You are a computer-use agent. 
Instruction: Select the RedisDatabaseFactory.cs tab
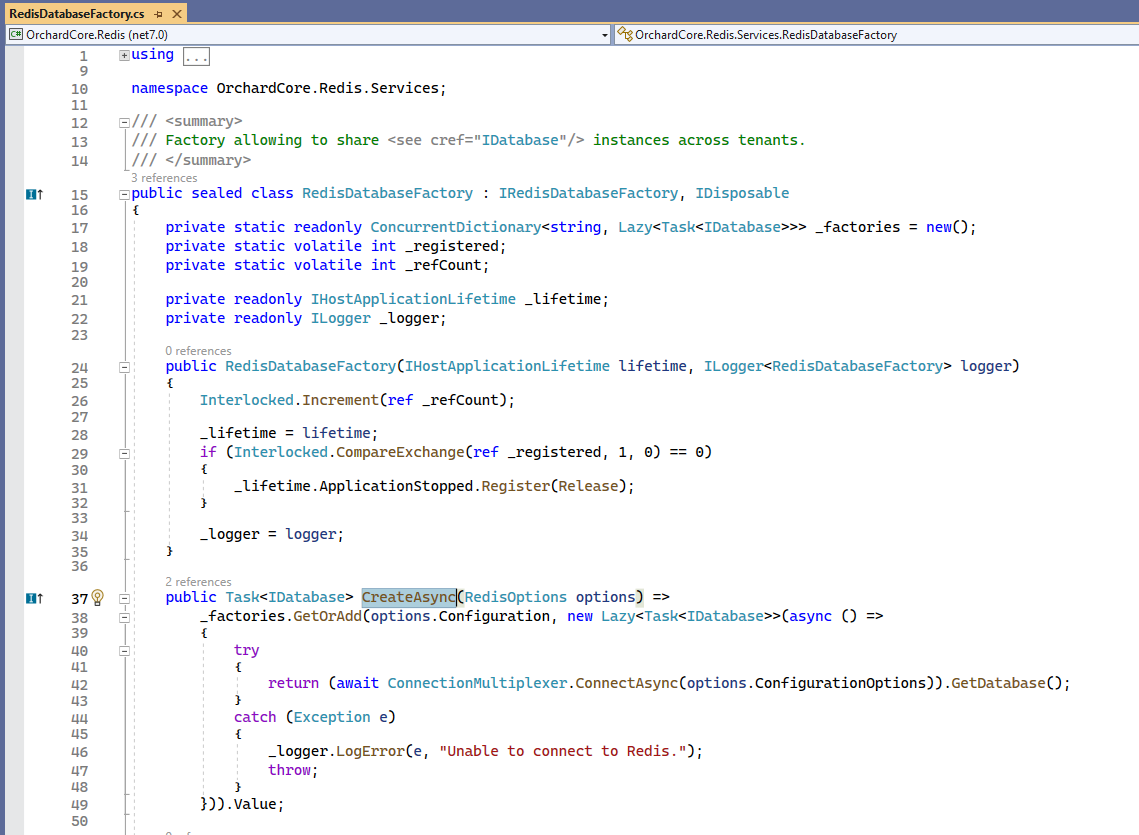76,13
